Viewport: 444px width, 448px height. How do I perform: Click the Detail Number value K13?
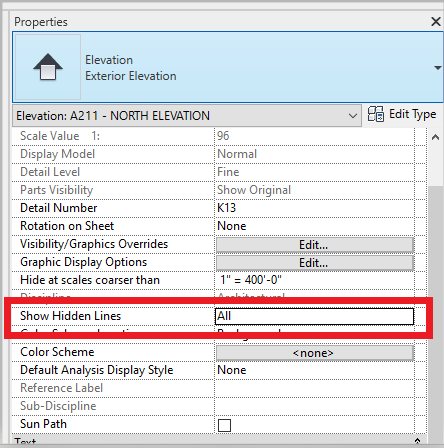click(226, 208)
